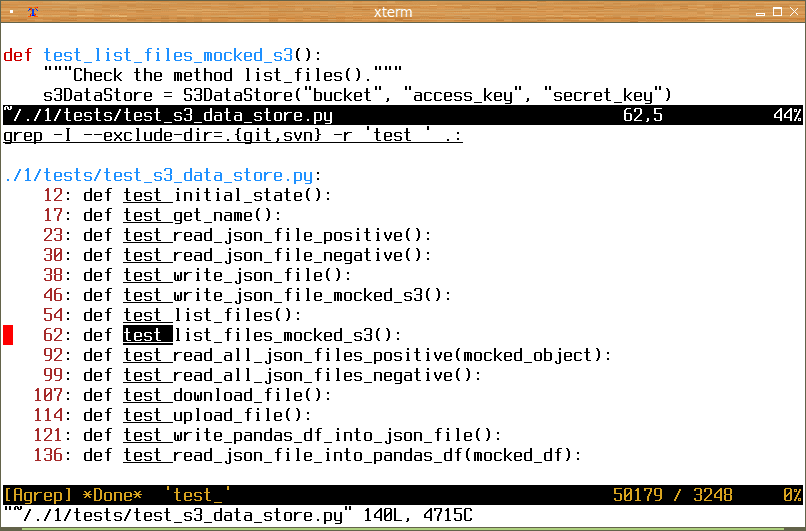Click highlighted match on line 62
The width and height of the screenshot is (806, 531).
pos(148,335)
